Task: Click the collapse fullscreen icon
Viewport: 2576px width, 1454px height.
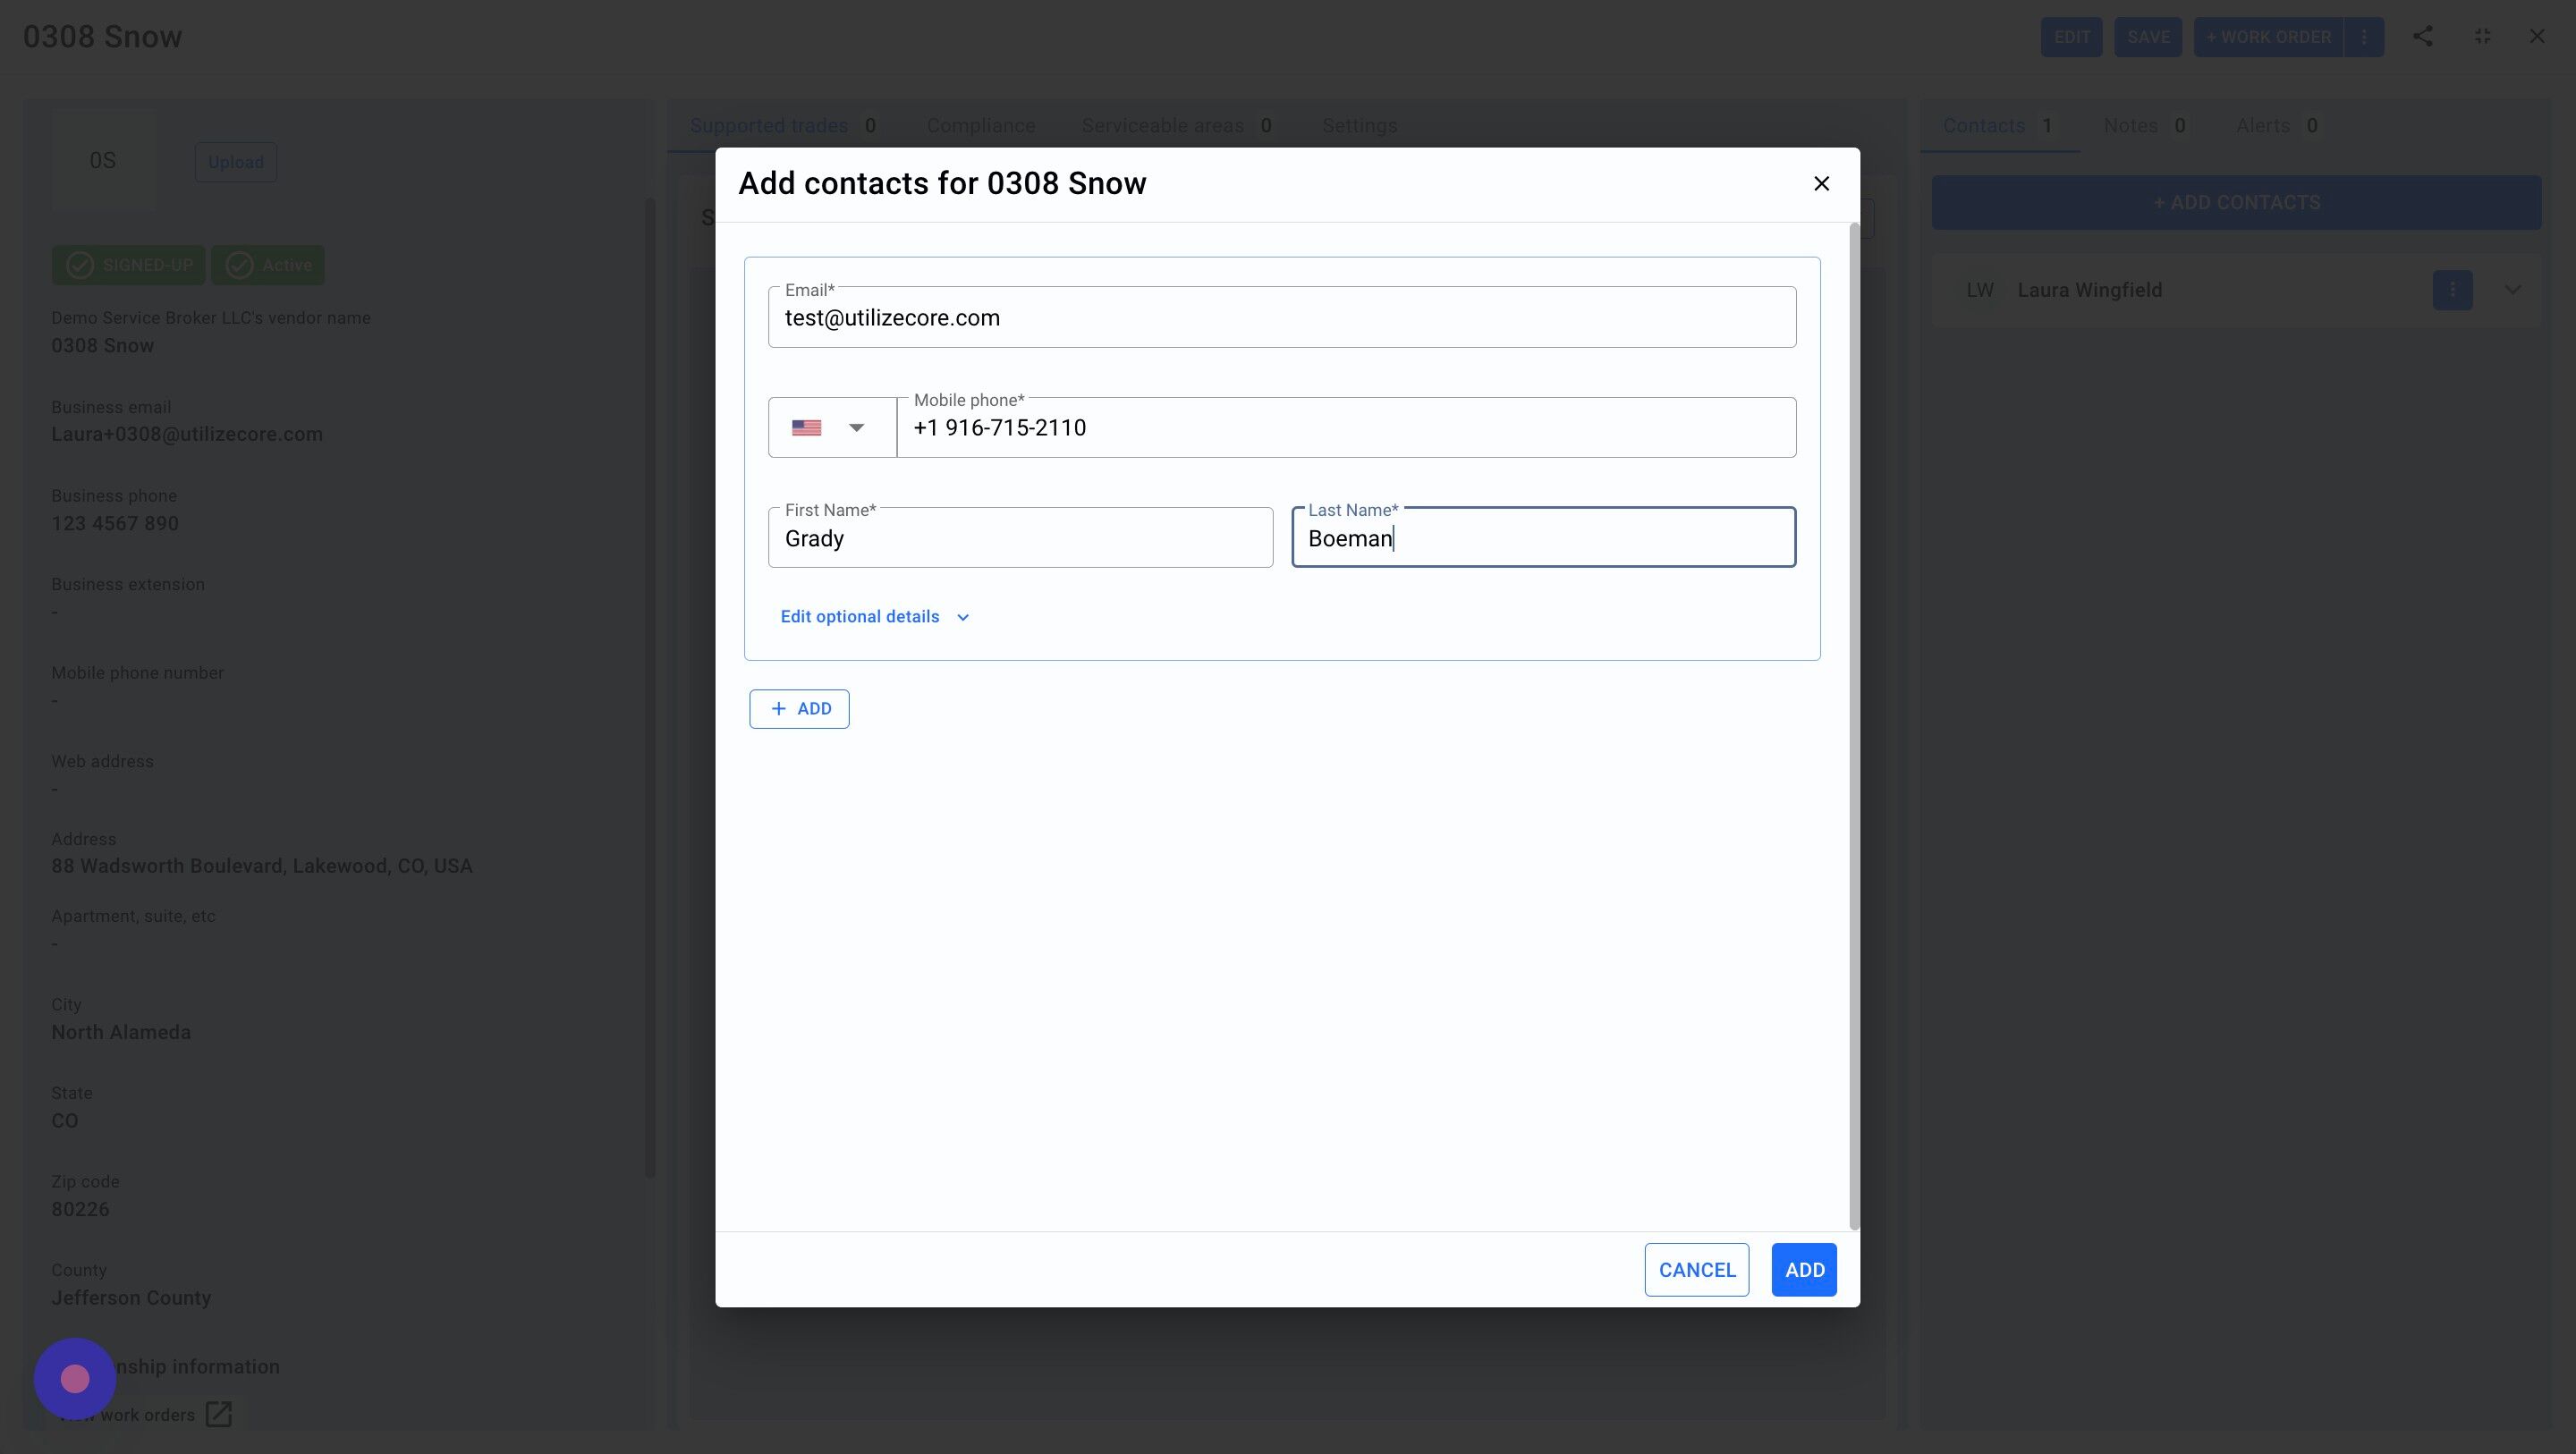Action: coord(2482,37)
